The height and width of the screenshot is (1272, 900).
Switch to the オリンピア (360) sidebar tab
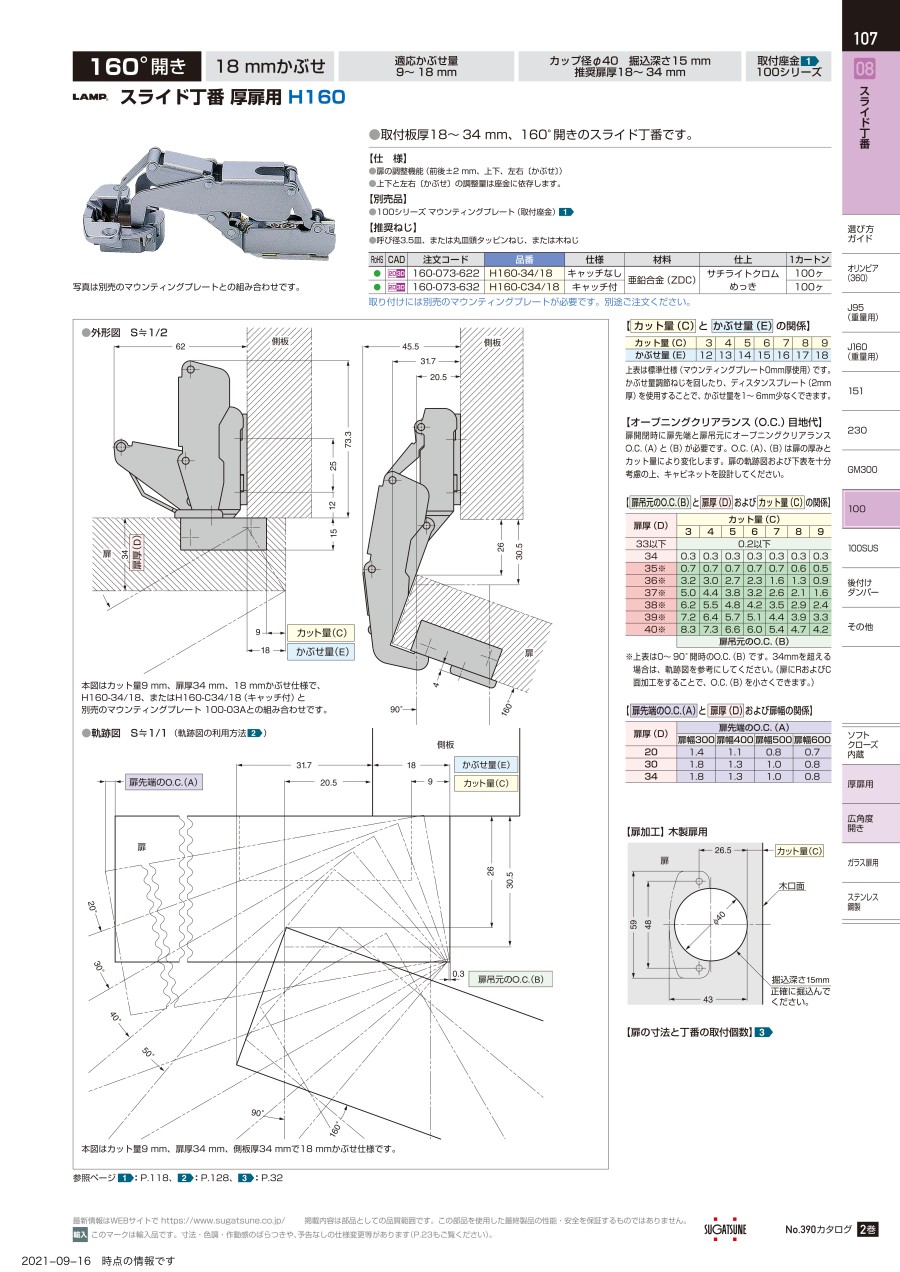(863, 273)
